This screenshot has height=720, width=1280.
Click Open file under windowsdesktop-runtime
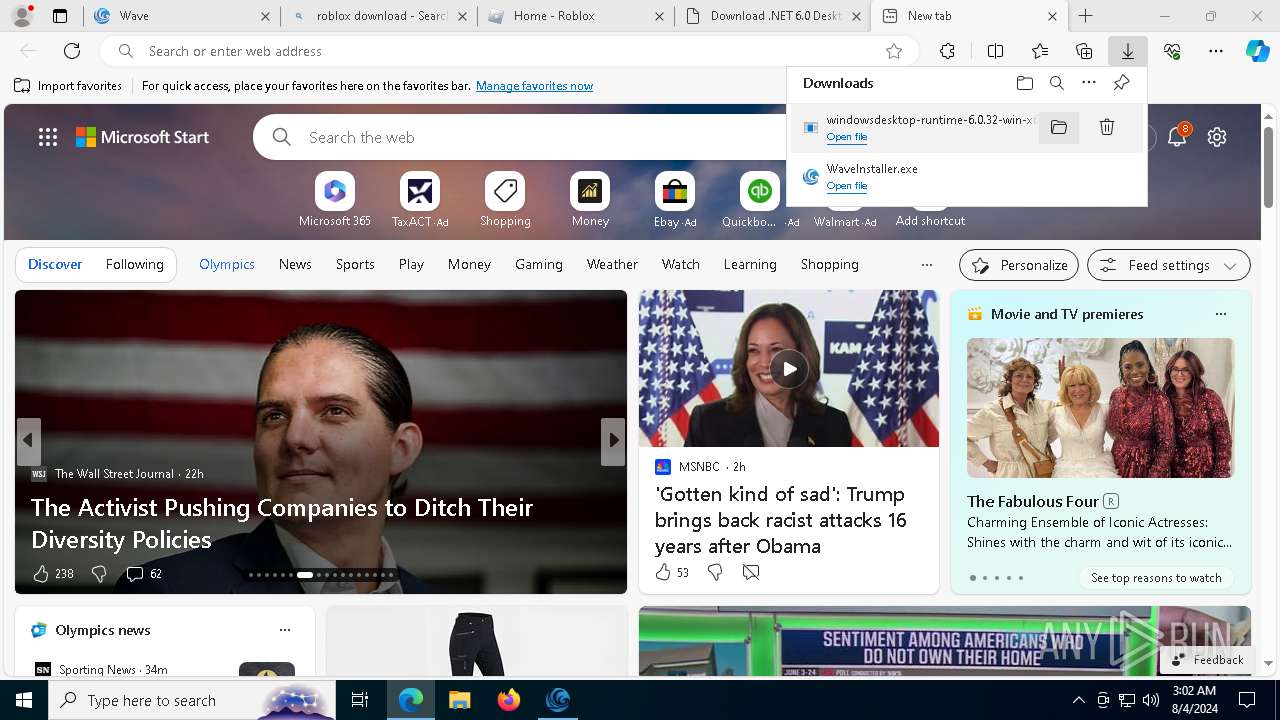pos(846,137)
